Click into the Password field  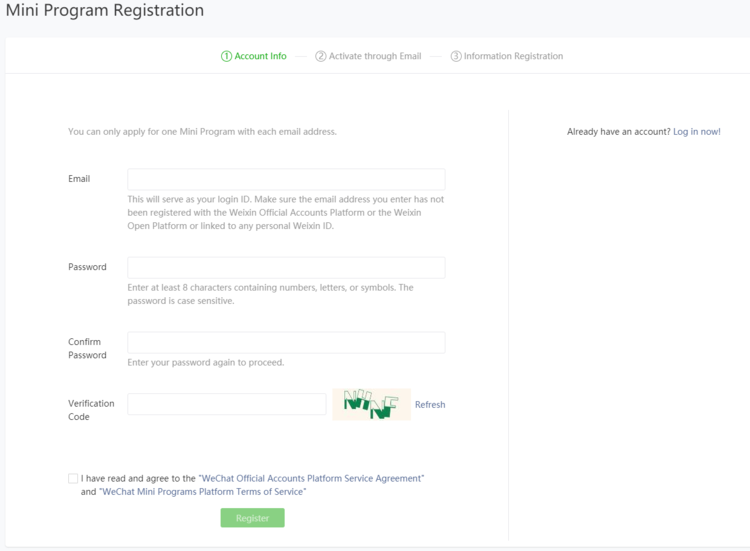[x=286, y=267]
